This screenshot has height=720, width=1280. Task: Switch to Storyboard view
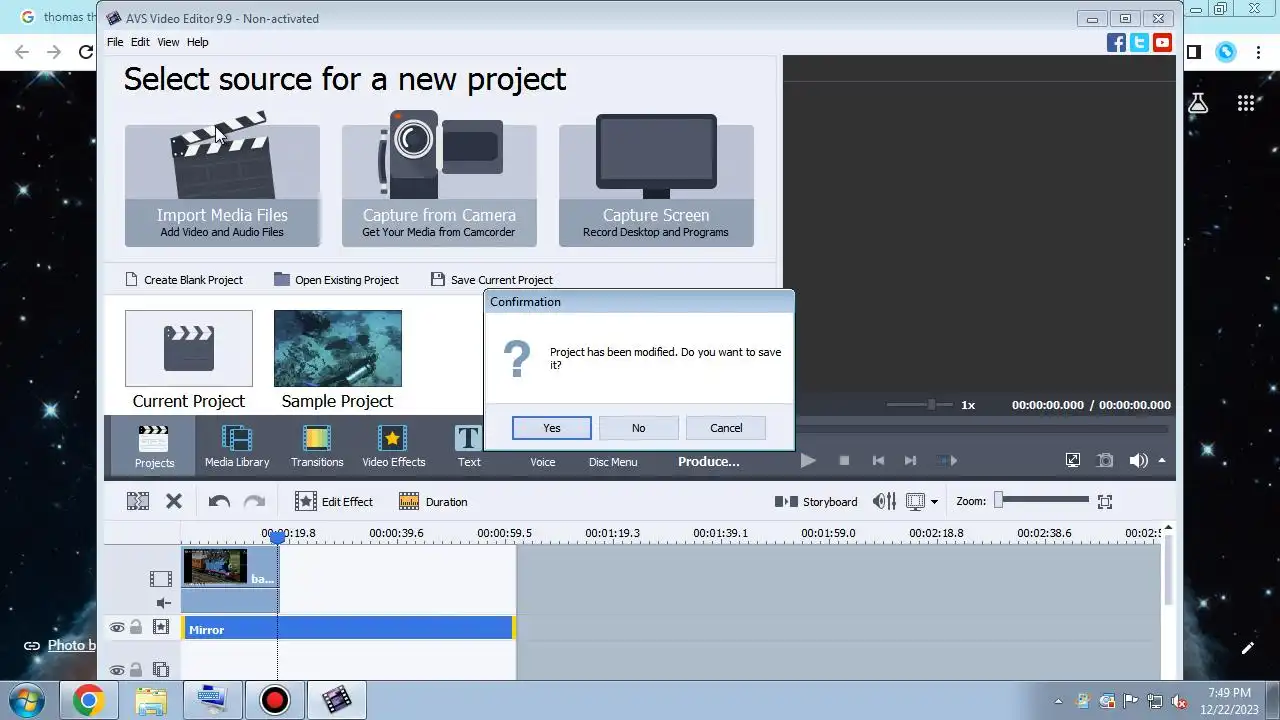tap(816, 501)
